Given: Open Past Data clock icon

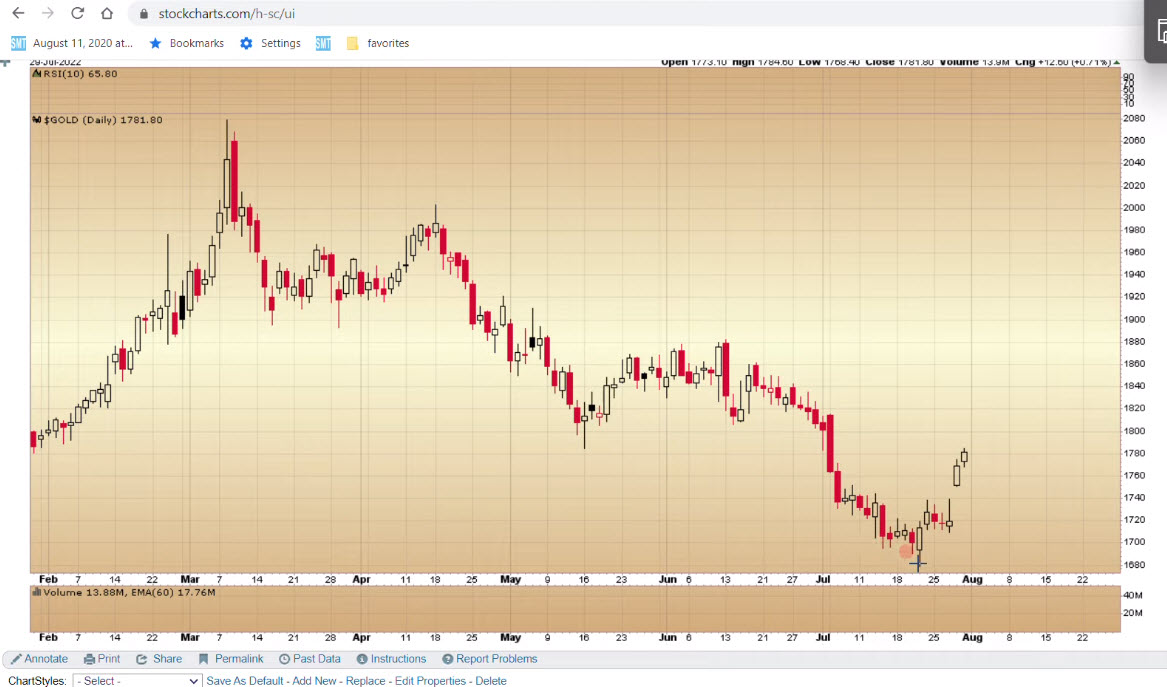Looking at the screenshot, I should [284, 659].
